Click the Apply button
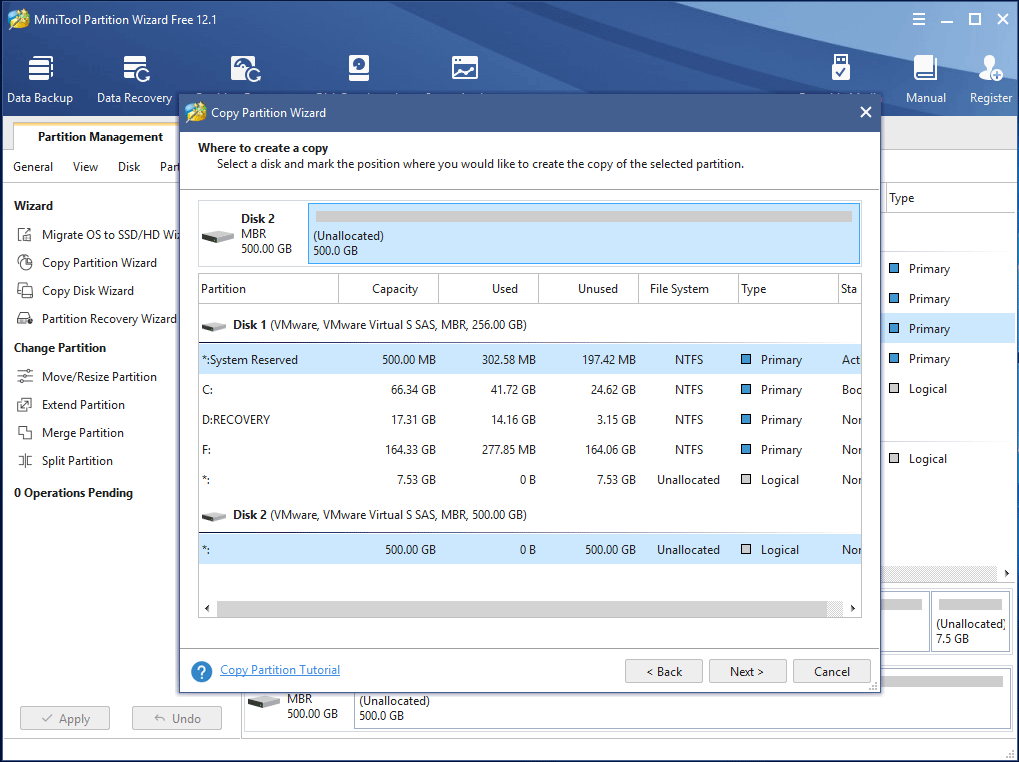The width and height of the screenshot is (1019, 762). [65, 718]
